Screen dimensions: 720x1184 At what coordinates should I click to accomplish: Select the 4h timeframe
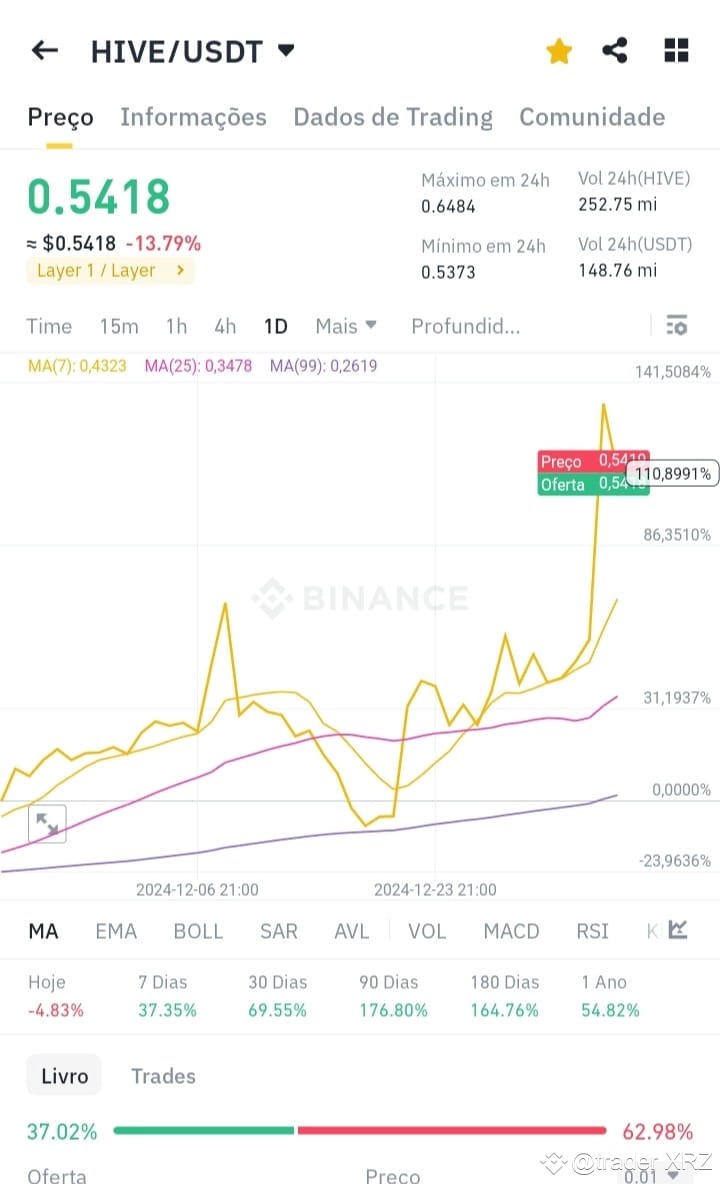pyautogui.click(x=224, y=326)
